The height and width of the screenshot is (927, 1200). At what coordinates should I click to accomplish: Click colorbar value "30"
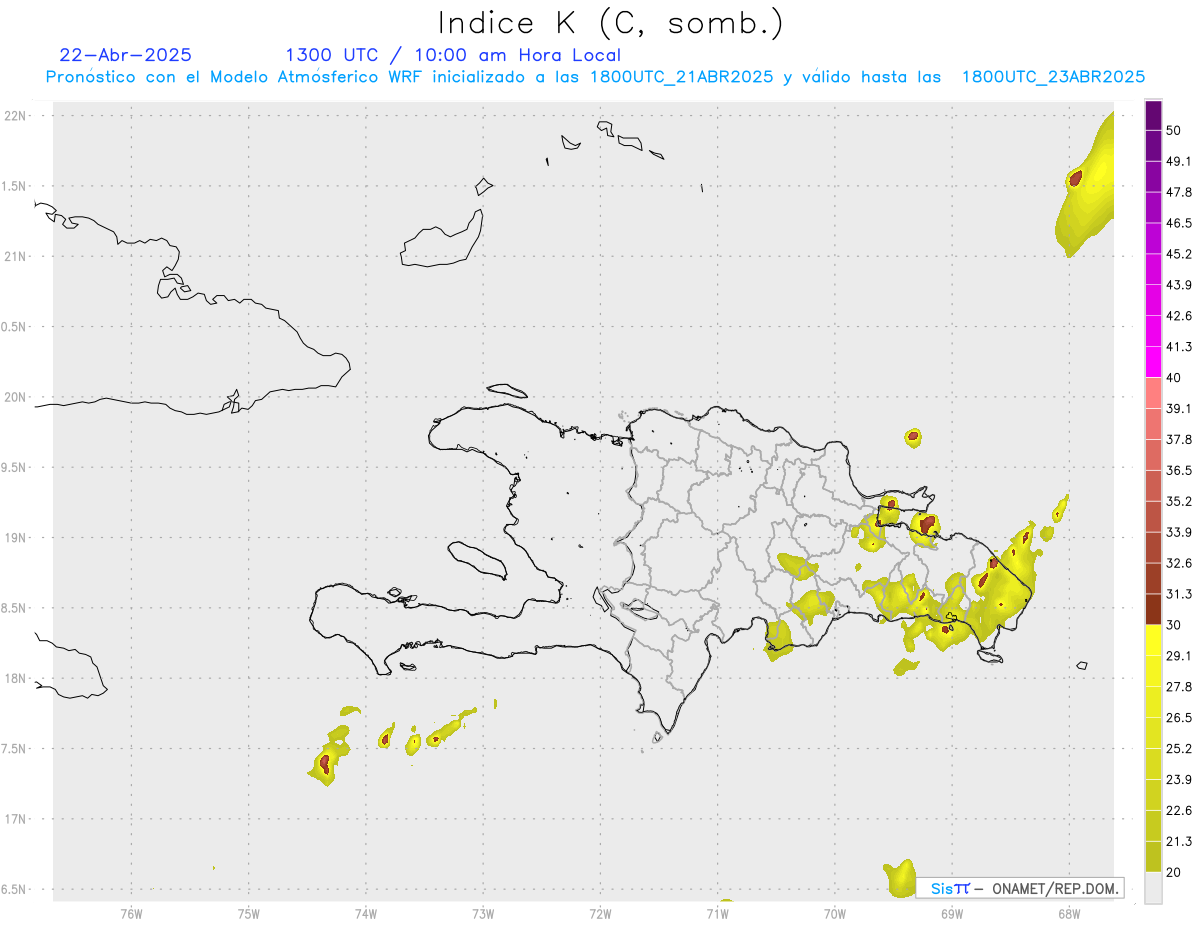point(1174,625)
